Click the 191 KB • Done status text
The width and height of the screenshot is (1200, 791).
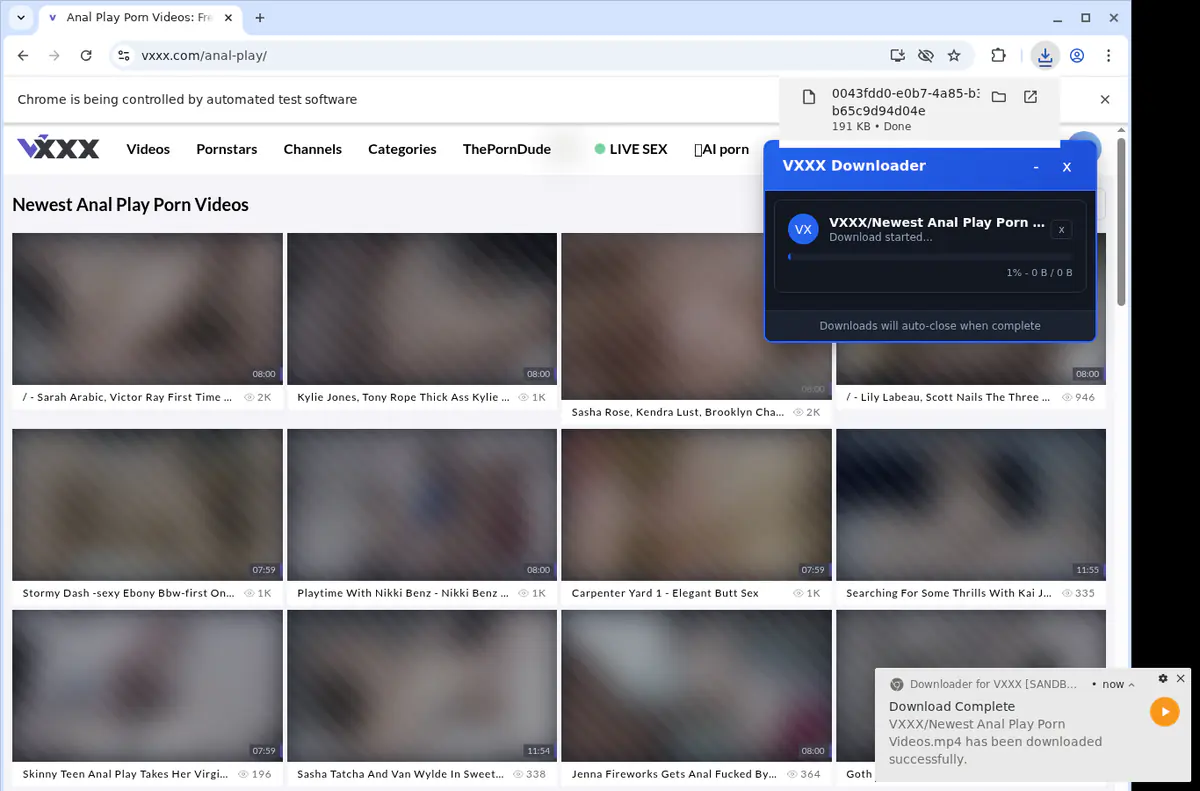[x=871, y=127]
